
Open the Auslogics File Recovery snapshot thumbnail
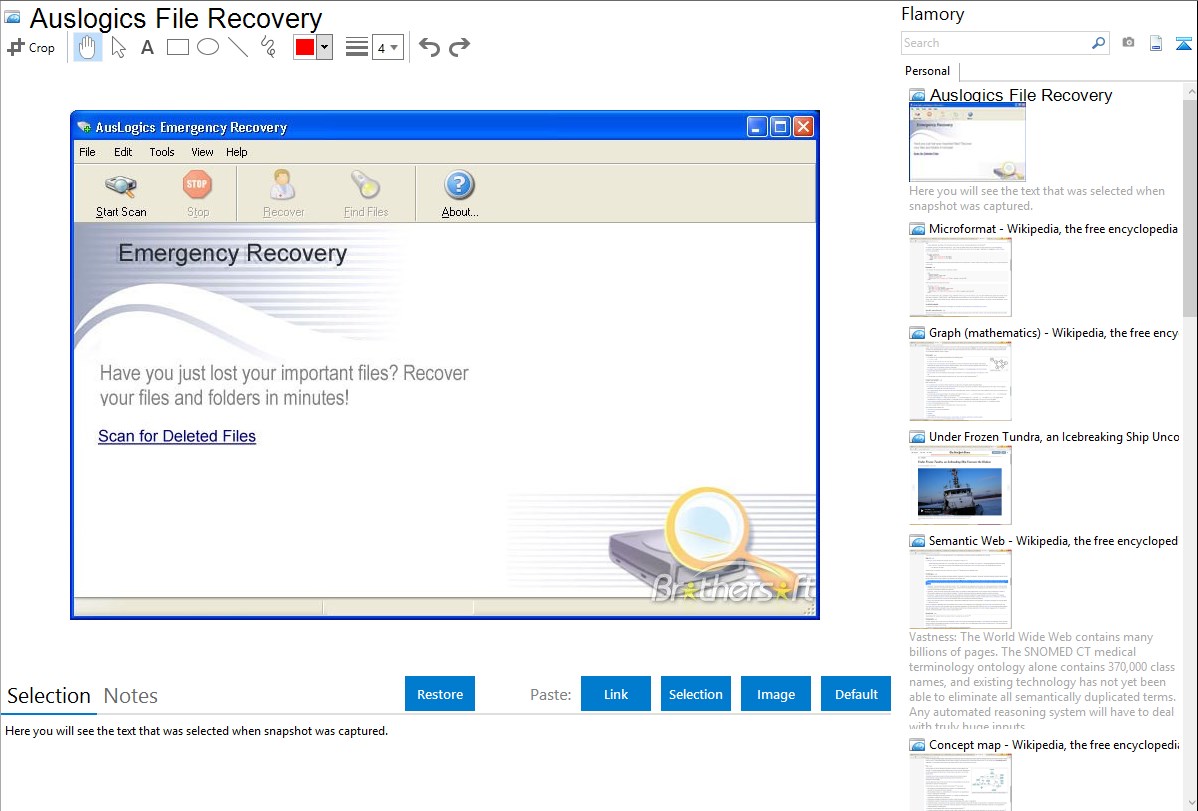[966, 142]
